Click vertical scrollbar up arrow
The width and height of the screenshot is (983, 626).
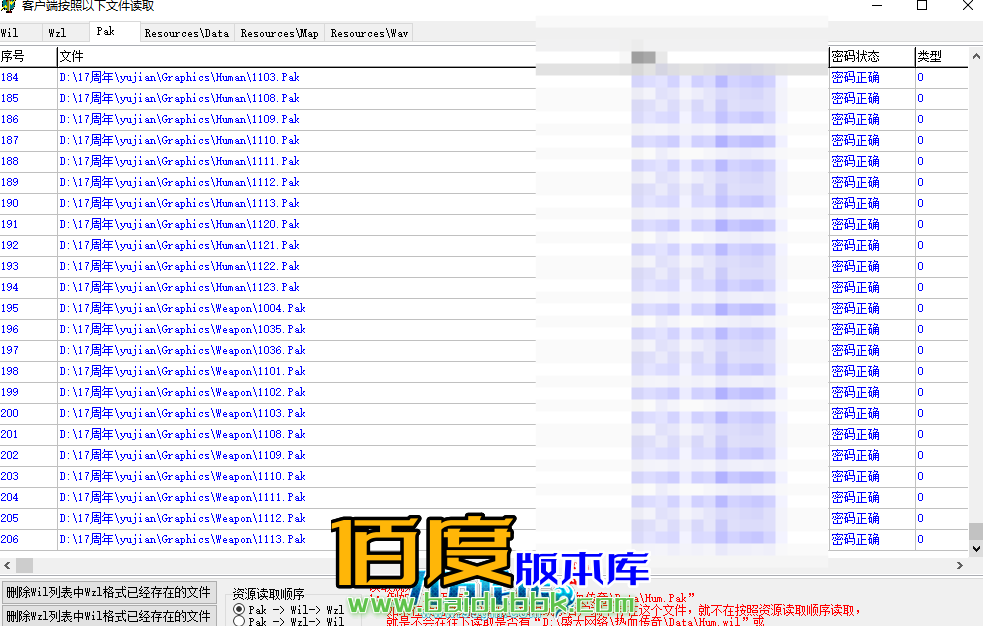pos(976,56)
